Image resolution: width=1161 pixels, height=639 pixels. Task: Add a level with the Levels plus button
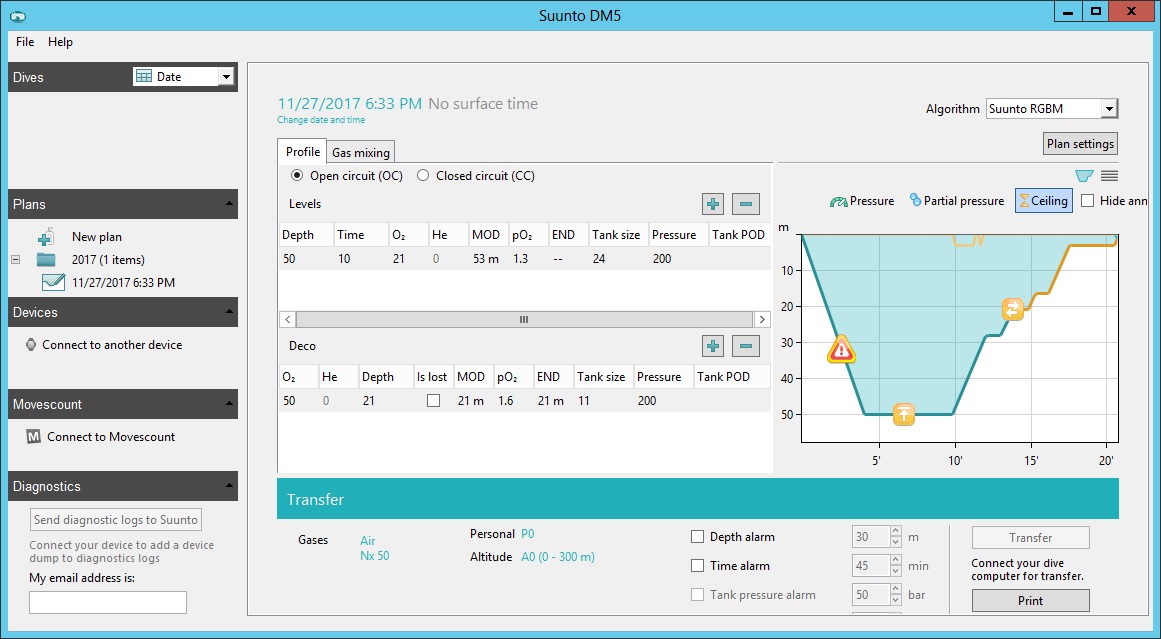[x=712, y=204]
